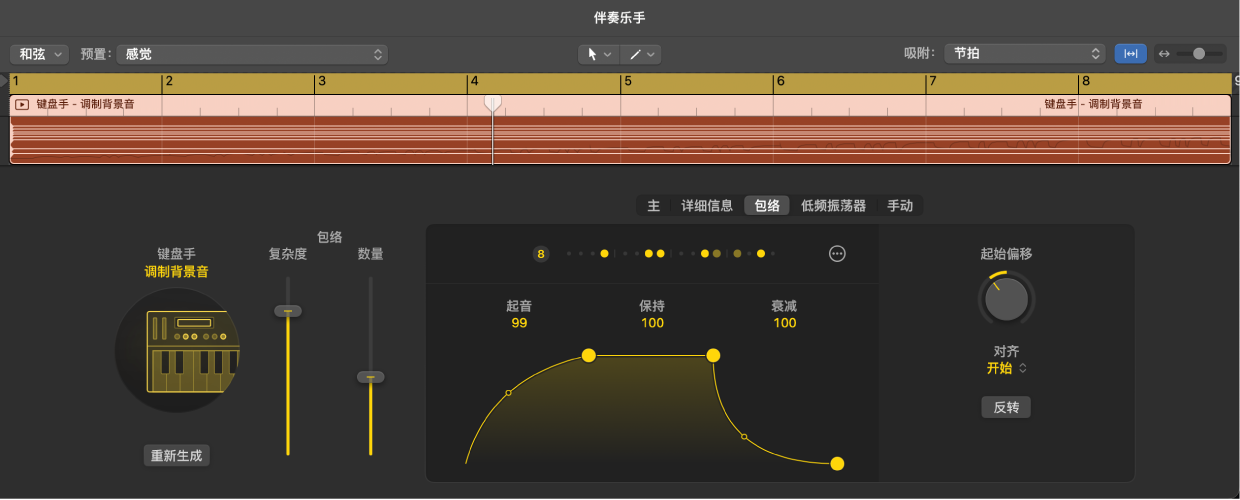
Task: Select the envelope decay end handle
Action: pyautogui.click(x=837, y=463)
